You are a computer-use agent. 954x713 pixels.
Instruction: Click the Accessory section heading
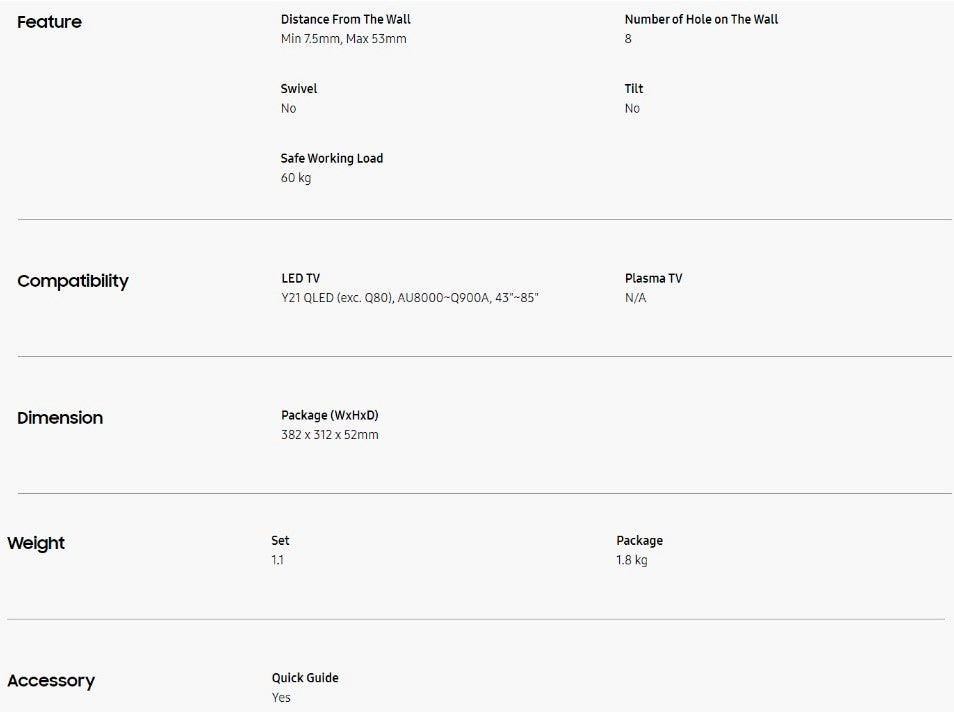[51, 681]
